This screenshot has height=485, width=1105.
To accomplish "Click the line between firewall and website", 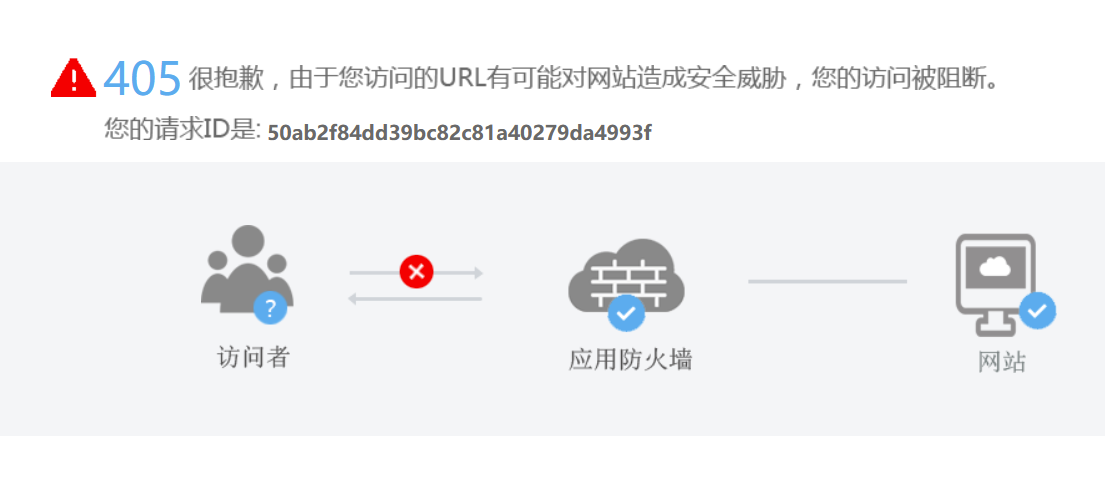I will tap(827, 281).
